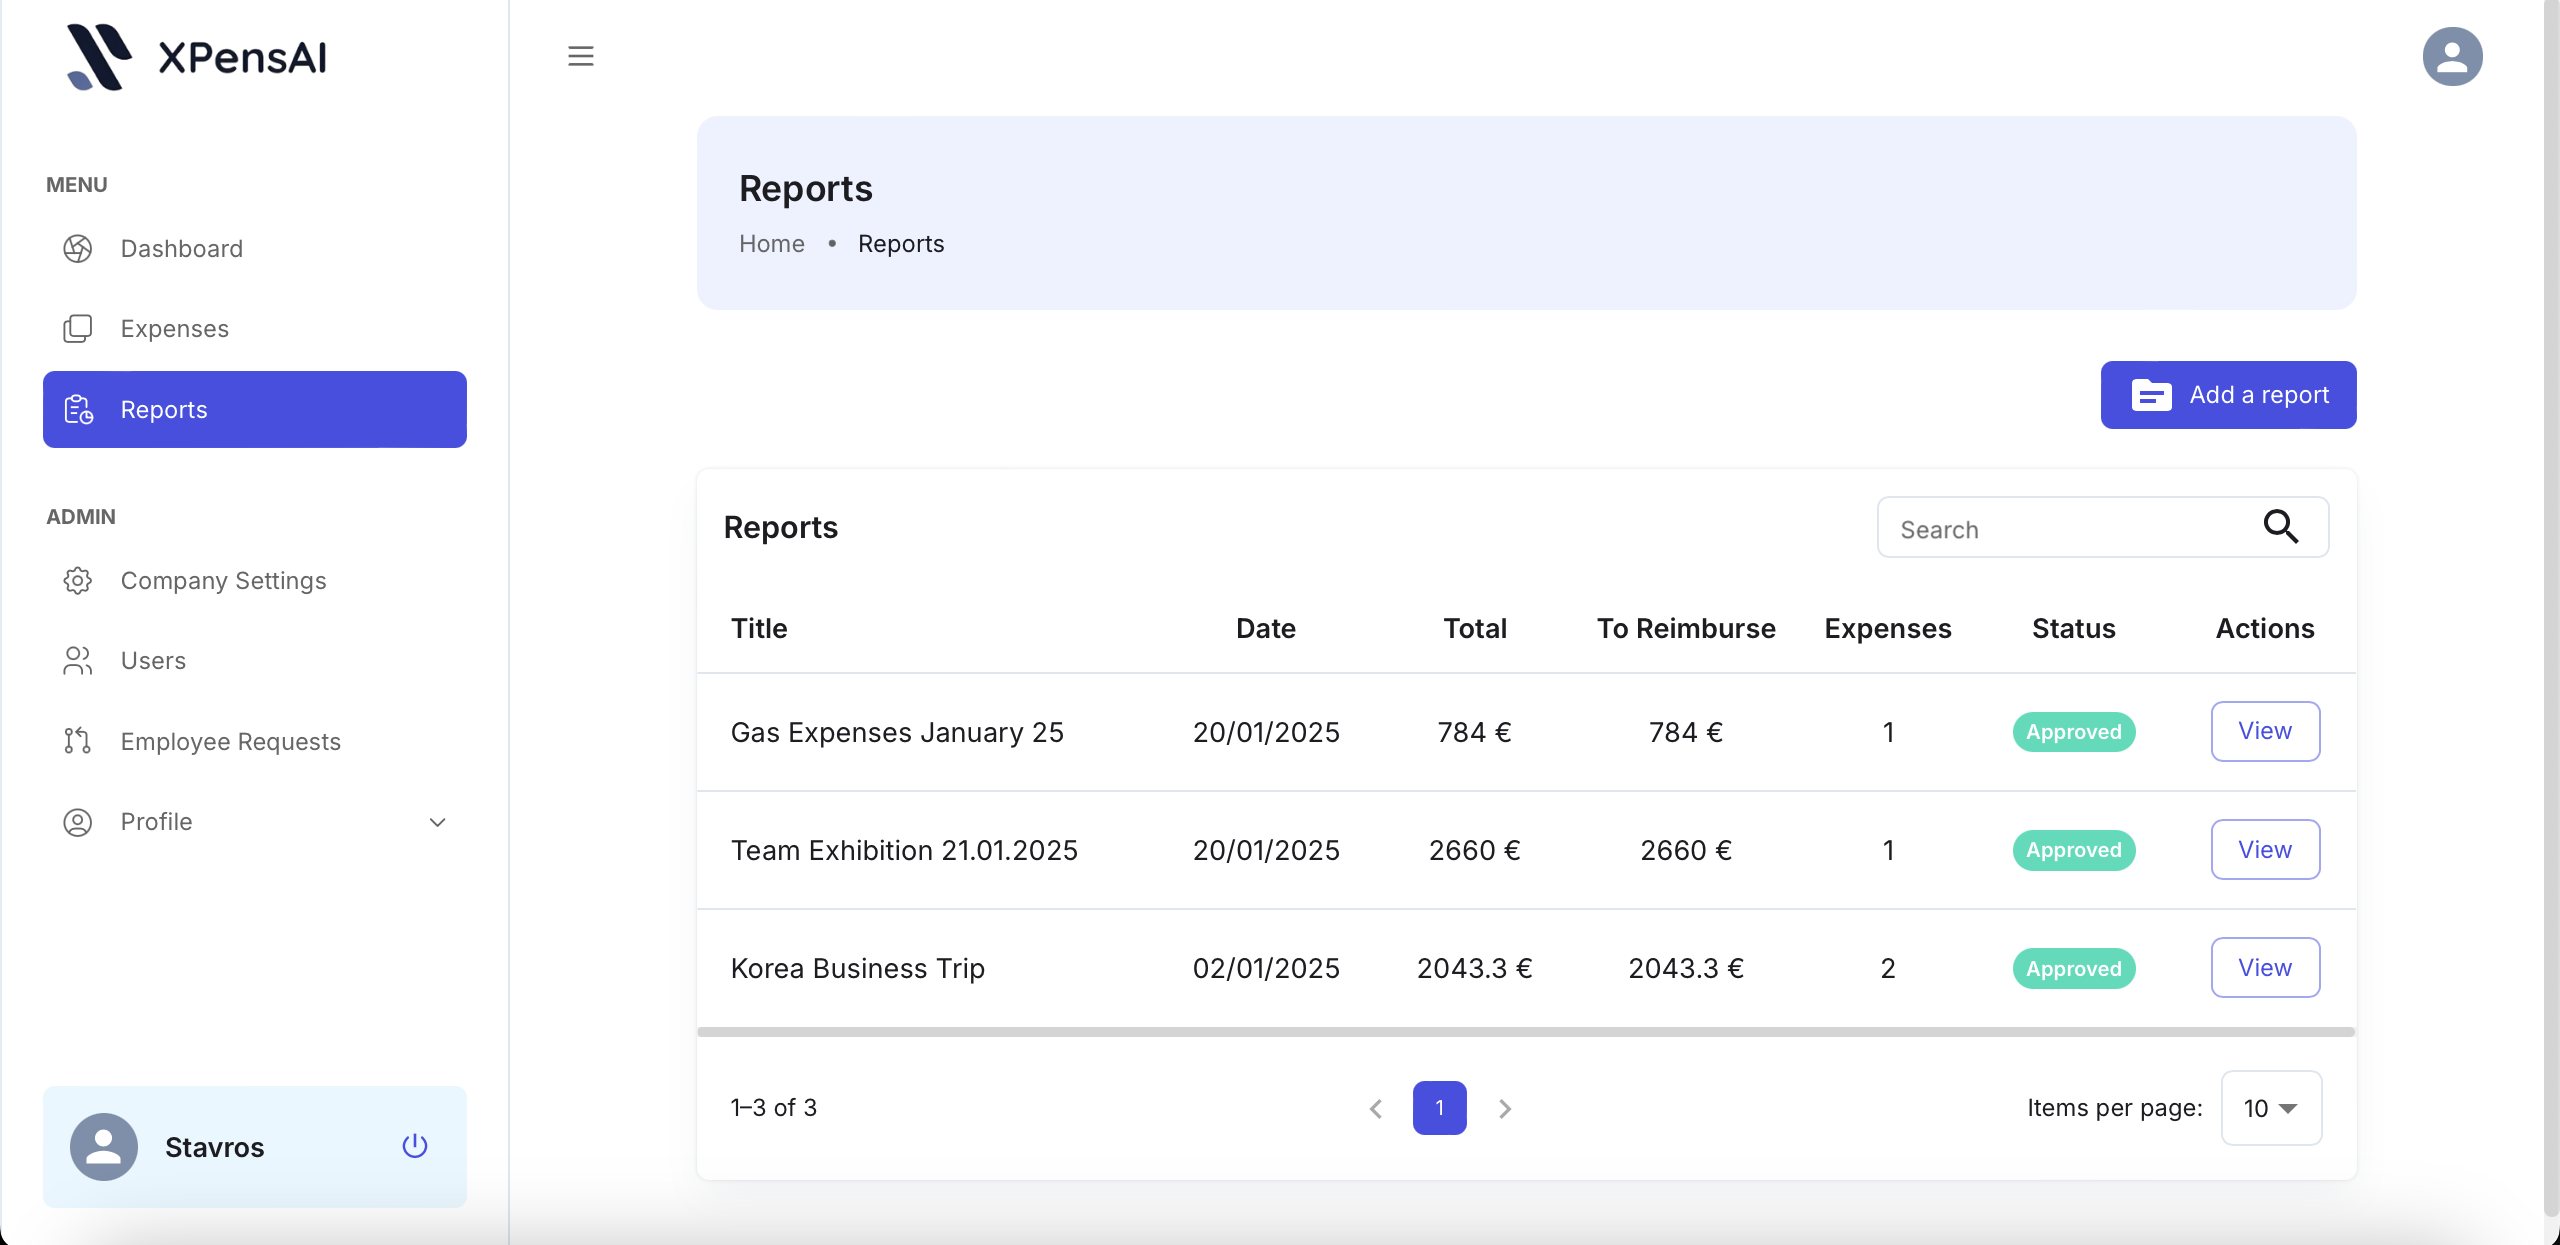Select page 1 pagination button
The image size is (2560, 1245).
(1439, 1108)
